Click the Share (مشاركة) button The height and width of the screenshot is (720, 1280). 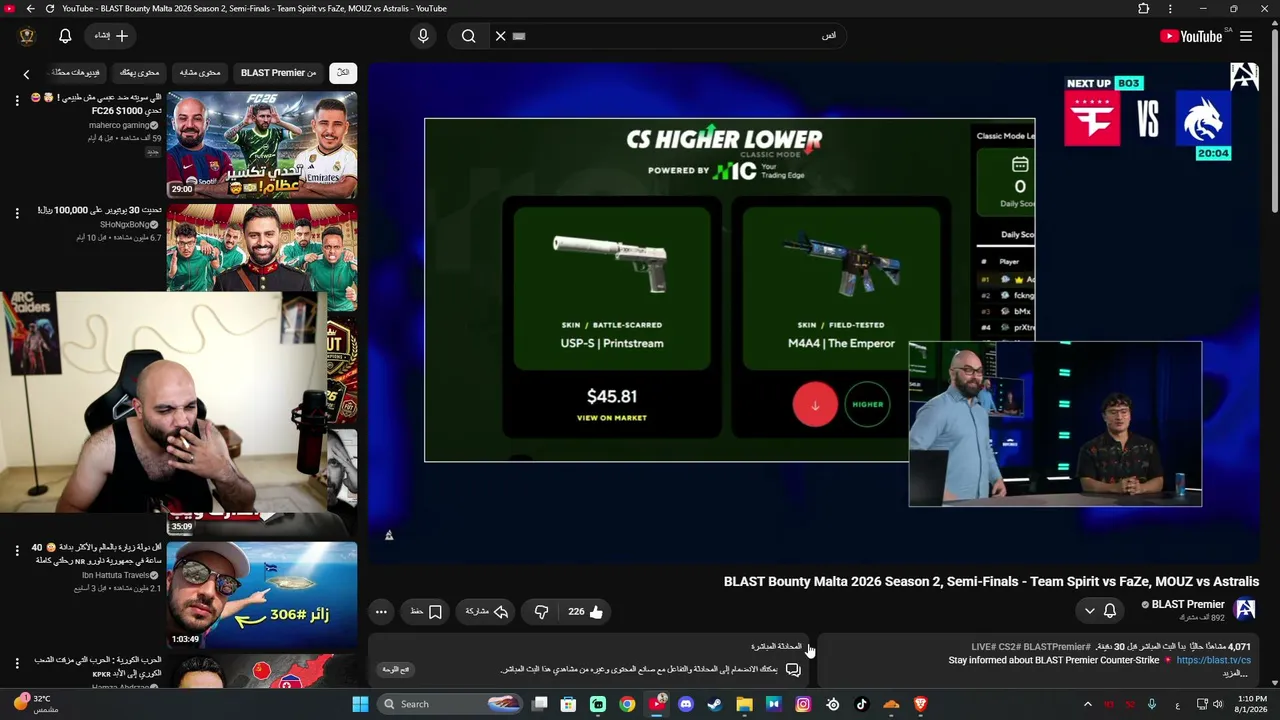(487, 612)
